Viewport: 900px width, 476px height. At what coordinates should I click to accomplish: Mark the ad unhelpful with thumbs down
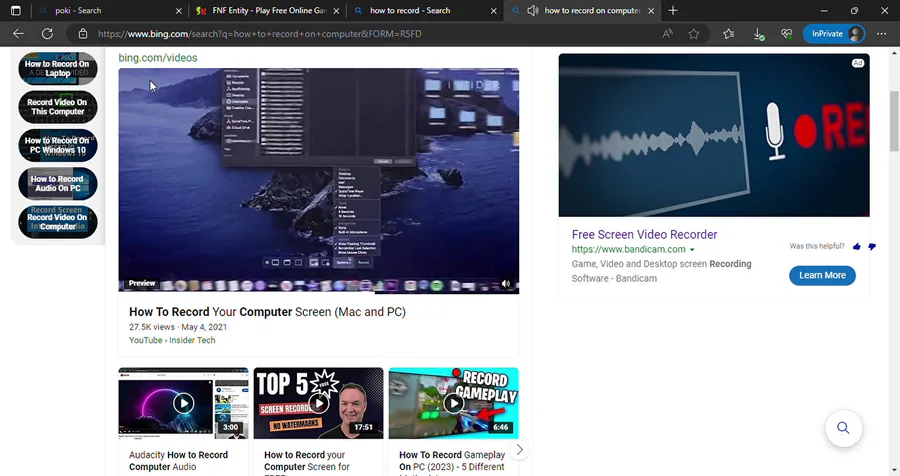tap(872, 246)
